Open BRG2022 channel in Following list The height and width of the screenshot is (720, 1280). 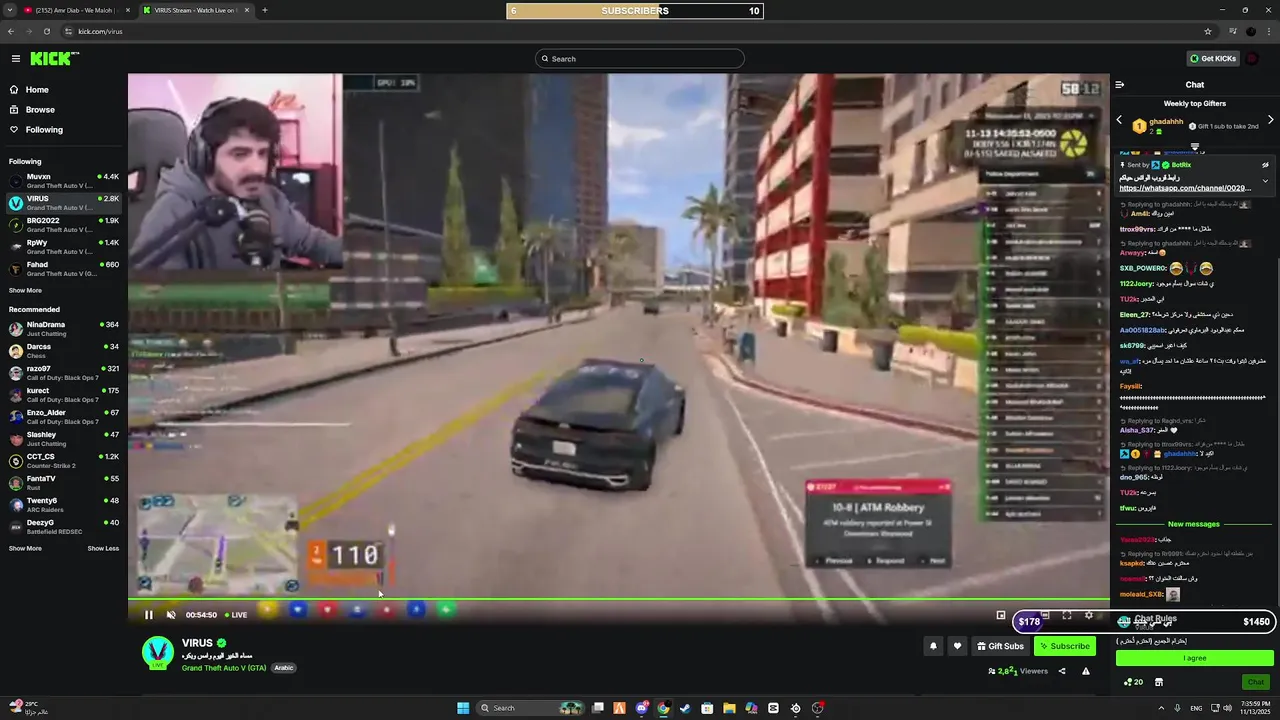pyautogui.click(x=64, y=225)
